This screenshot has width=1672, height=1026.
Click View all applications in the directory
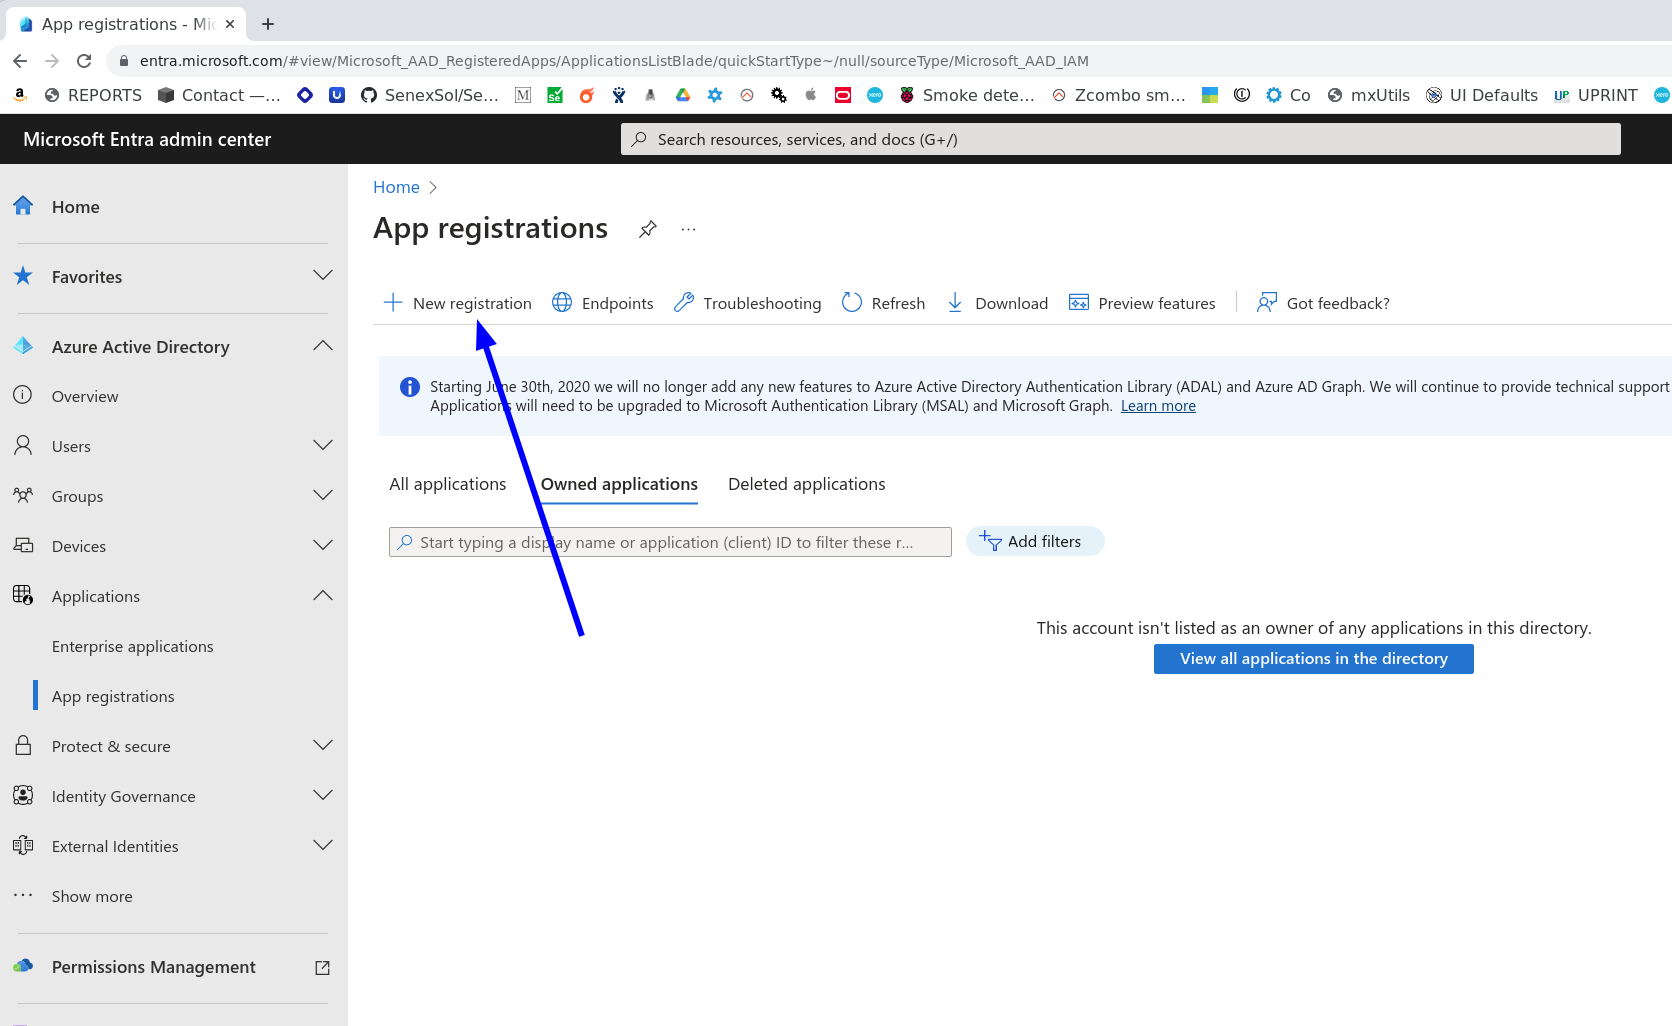pyautogui.click(x=1313, y=659)
